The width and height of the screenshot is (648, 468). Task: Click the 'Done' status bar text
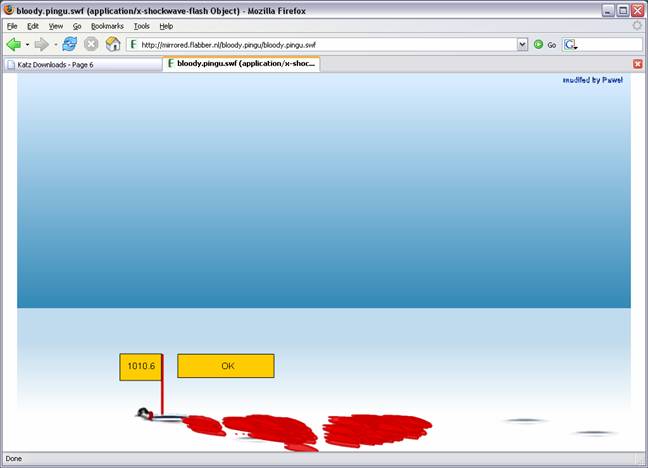[14, 458]
